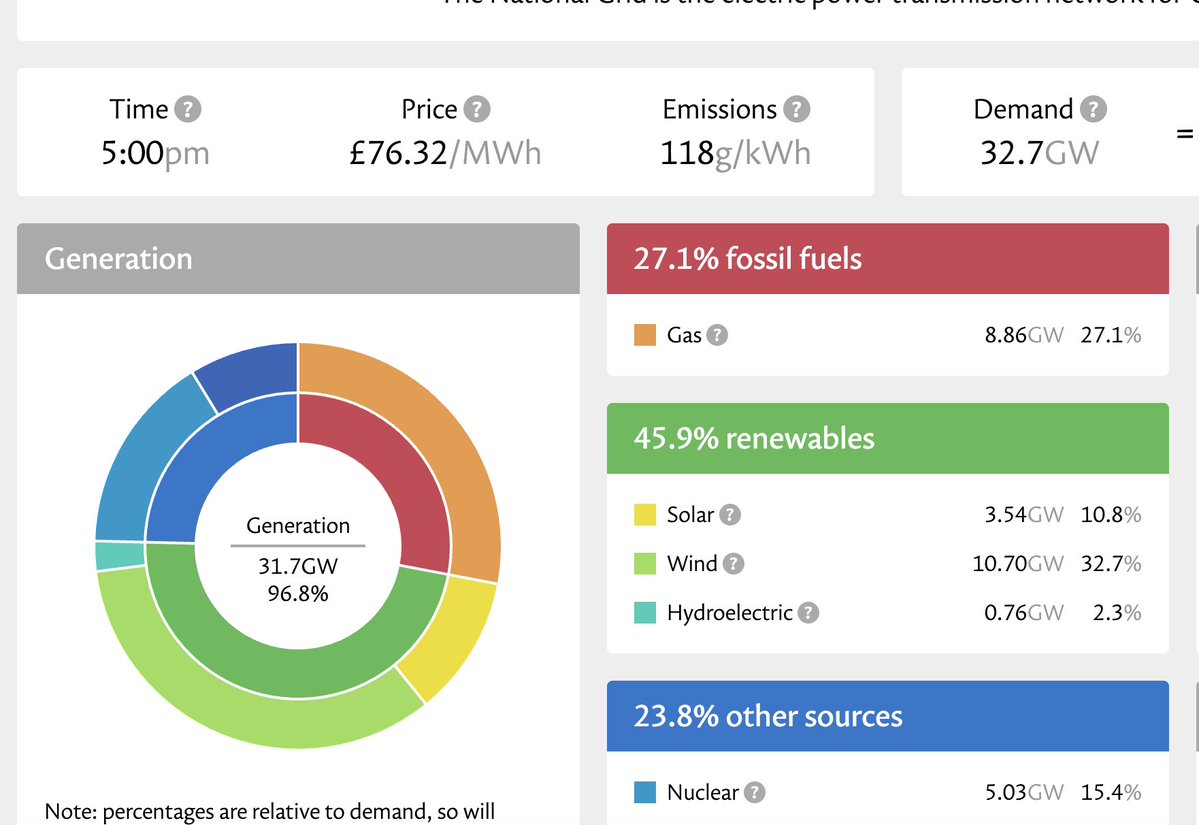The height and width of the screenshot is (825, 1199).
Task: Click the Wind output 10.70GW
Action: pos(1018,564)
